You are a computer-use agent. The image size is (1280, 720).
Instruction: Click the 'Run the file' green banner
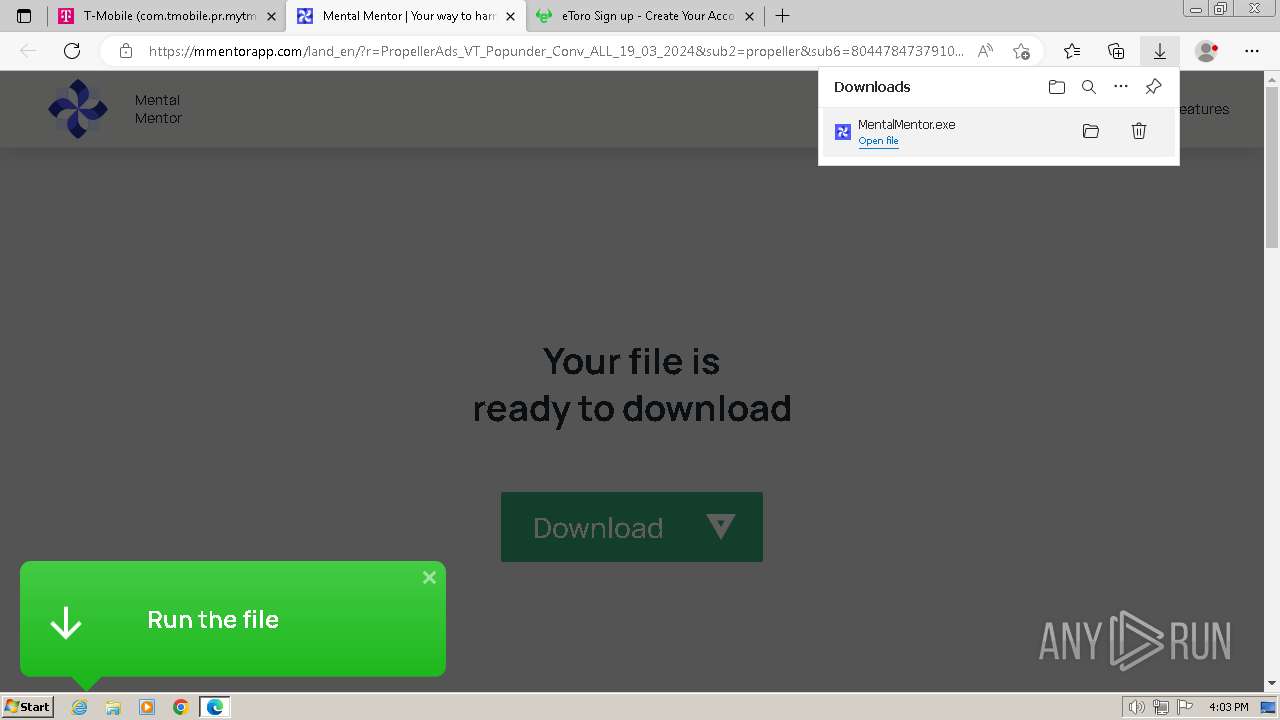tap(233, 619)
